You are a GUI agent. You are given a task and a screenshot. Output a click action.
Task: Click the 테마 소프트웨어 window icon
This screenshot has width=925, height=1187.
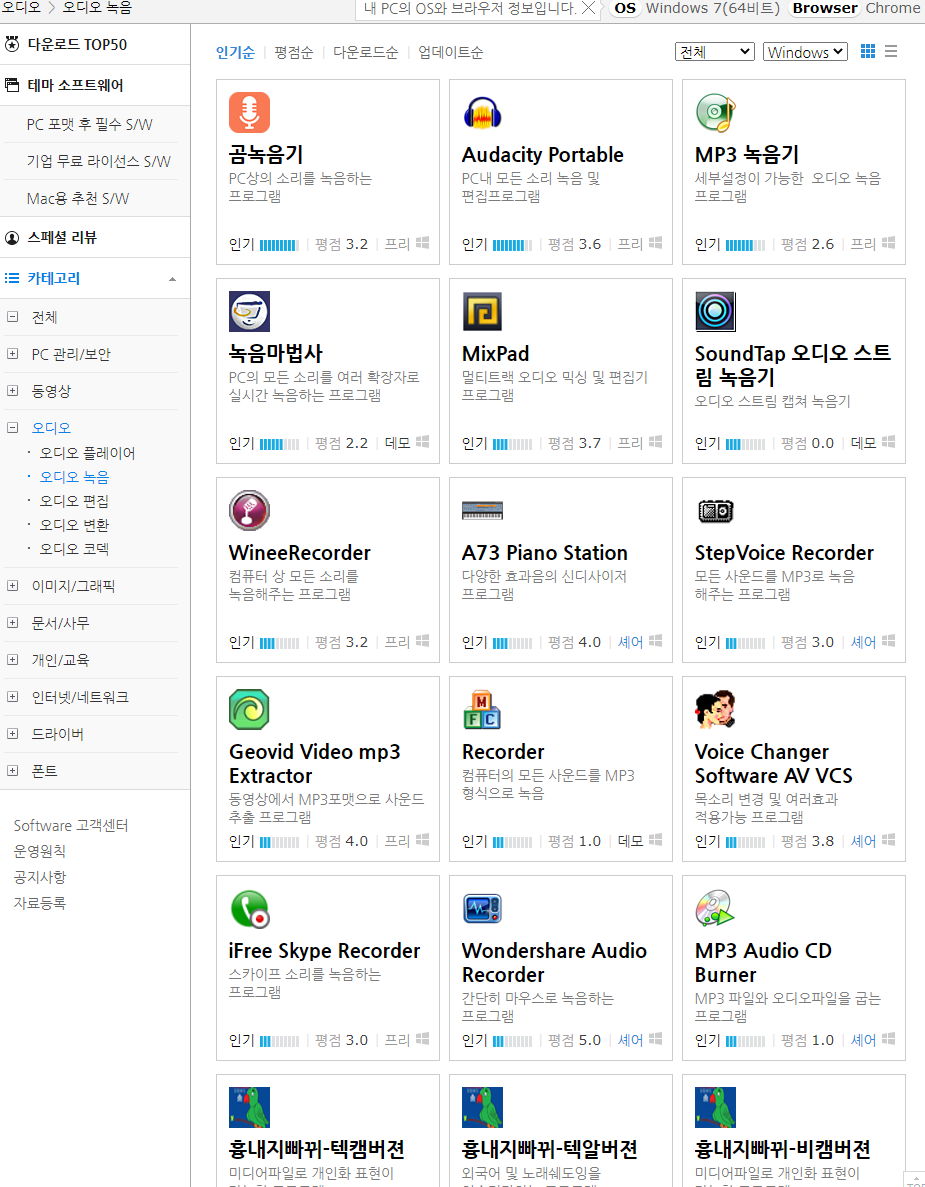coord(12,85)
